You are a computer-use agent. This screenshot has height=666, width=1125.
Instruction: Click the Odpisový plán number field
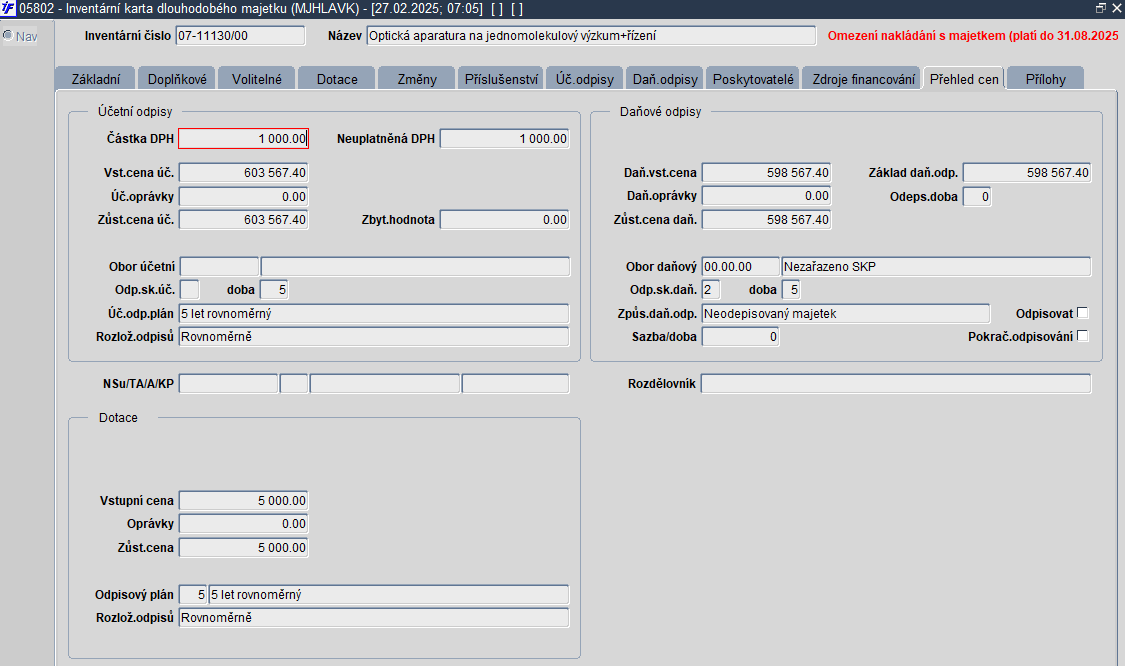(x=192, y=594)
